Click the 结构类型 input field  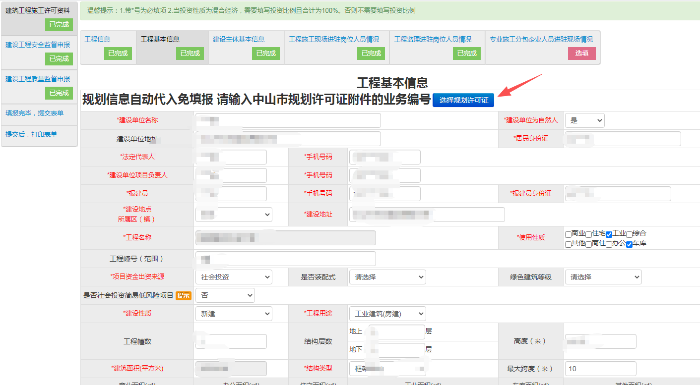(387, 368)
